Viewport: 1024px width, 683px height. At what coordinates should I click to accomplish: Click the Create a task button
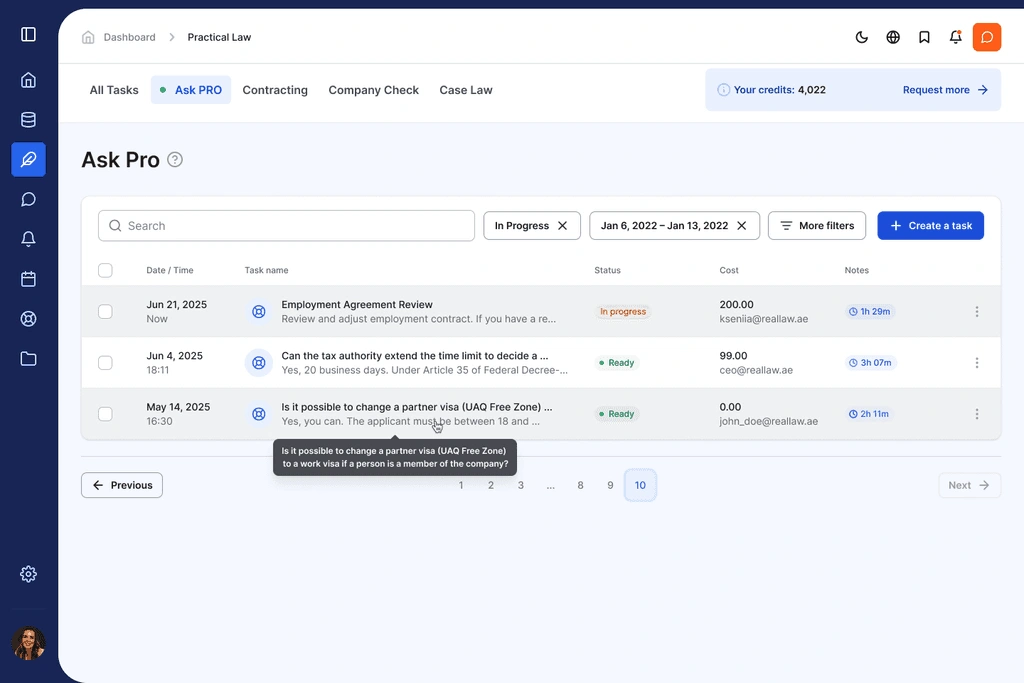point(930,226)
